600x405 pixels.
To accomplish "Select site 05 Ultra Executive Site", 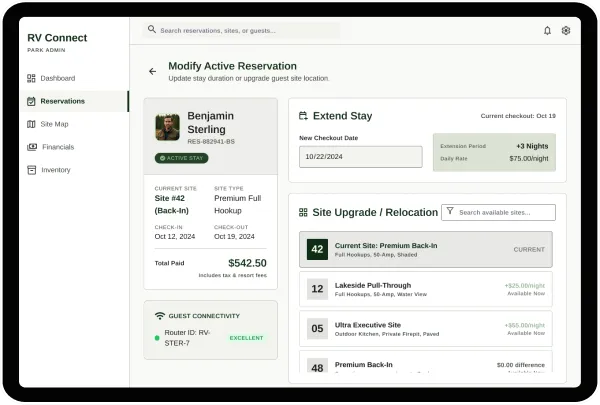I will 426,329.
